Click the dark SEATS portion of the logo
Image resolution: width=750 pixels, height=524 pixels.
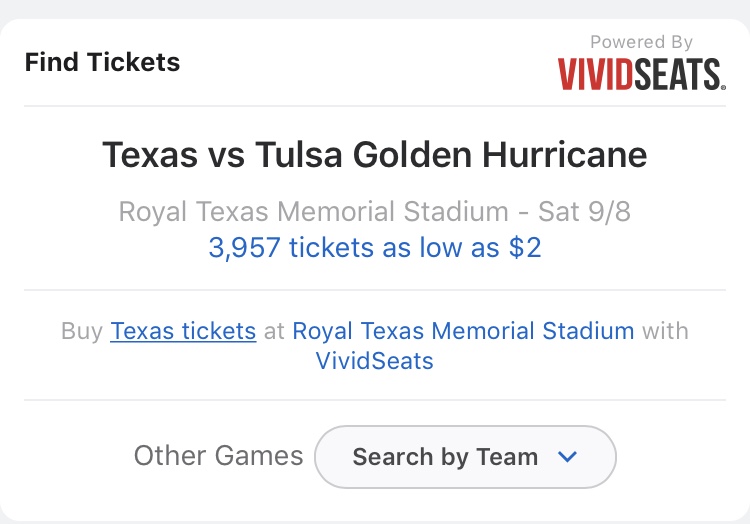678,74
